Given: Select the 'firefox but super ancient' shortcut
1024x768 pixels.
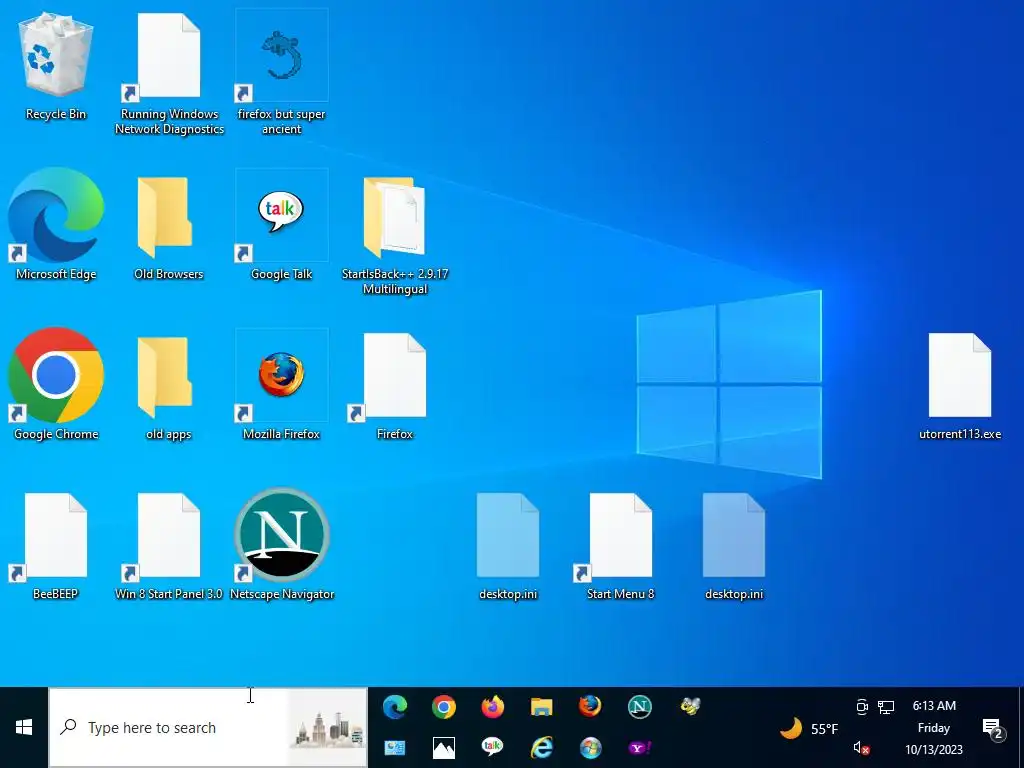Looking at the screenshot, I should 281,72.
